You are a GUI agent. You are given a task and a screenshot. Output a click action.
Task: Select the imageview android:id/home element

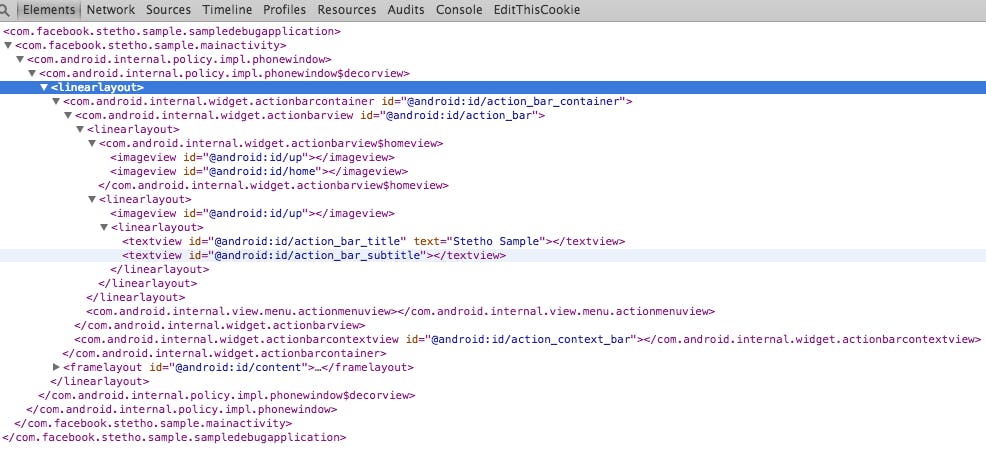(259, 172)
